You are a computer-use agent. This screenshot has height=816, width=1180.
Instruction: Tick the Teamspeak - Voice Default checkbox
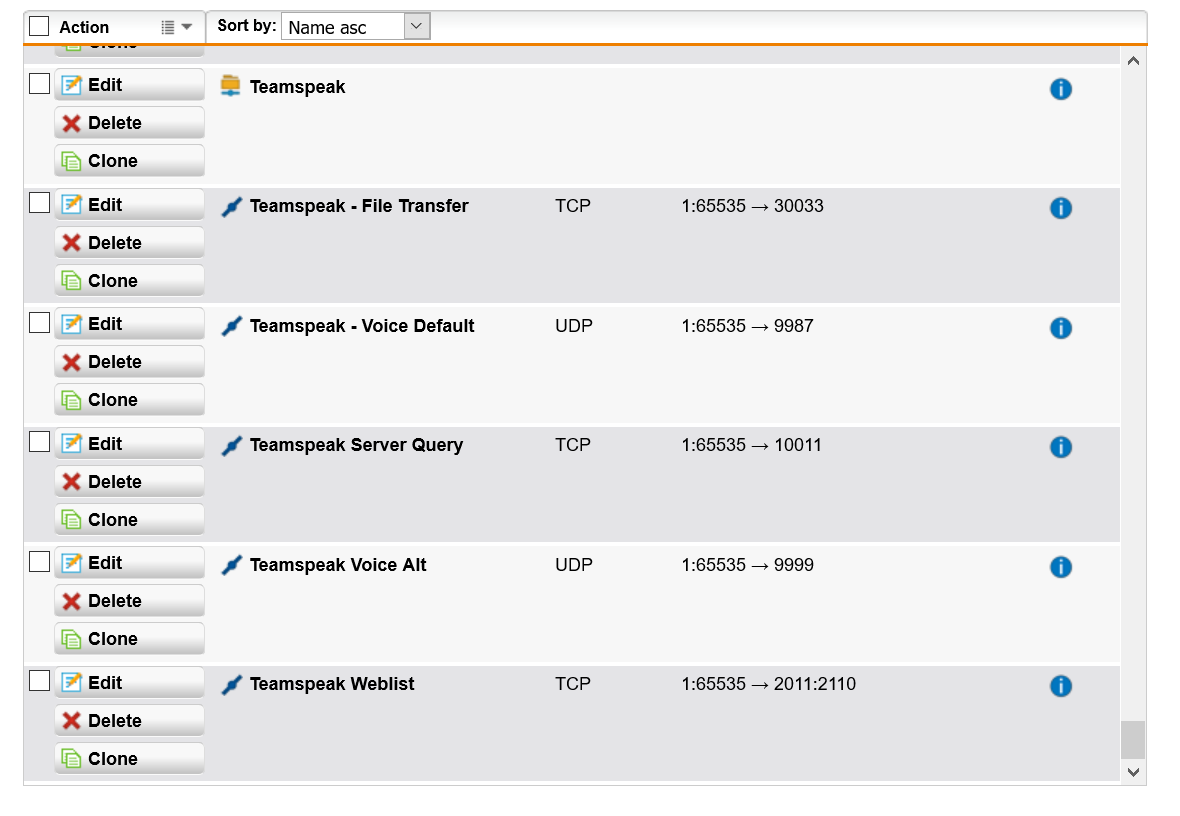click(39, 322)
